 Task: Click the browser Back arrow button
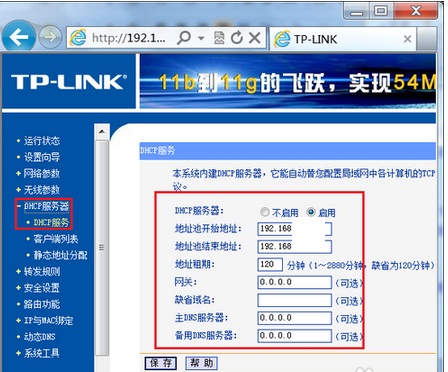19,37
